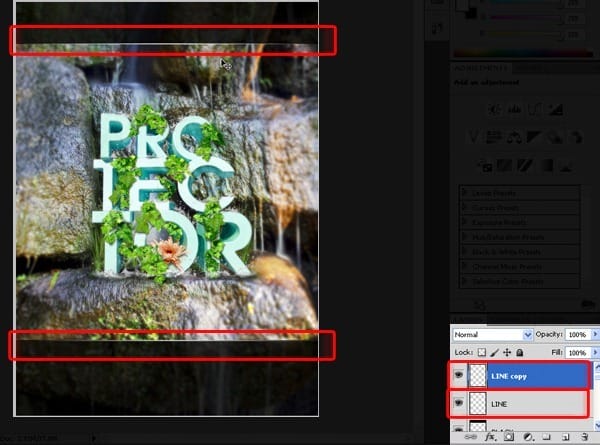This screenshot has height=445, width=600.
Task: Expand Channel Mixer Presets list
Action: (x=465, y=266)
